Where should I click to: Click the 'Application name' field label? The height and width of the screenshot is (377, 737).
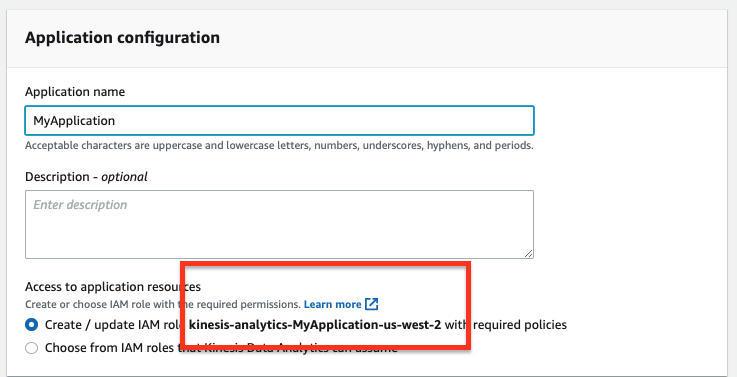click(x=75, y=92)
